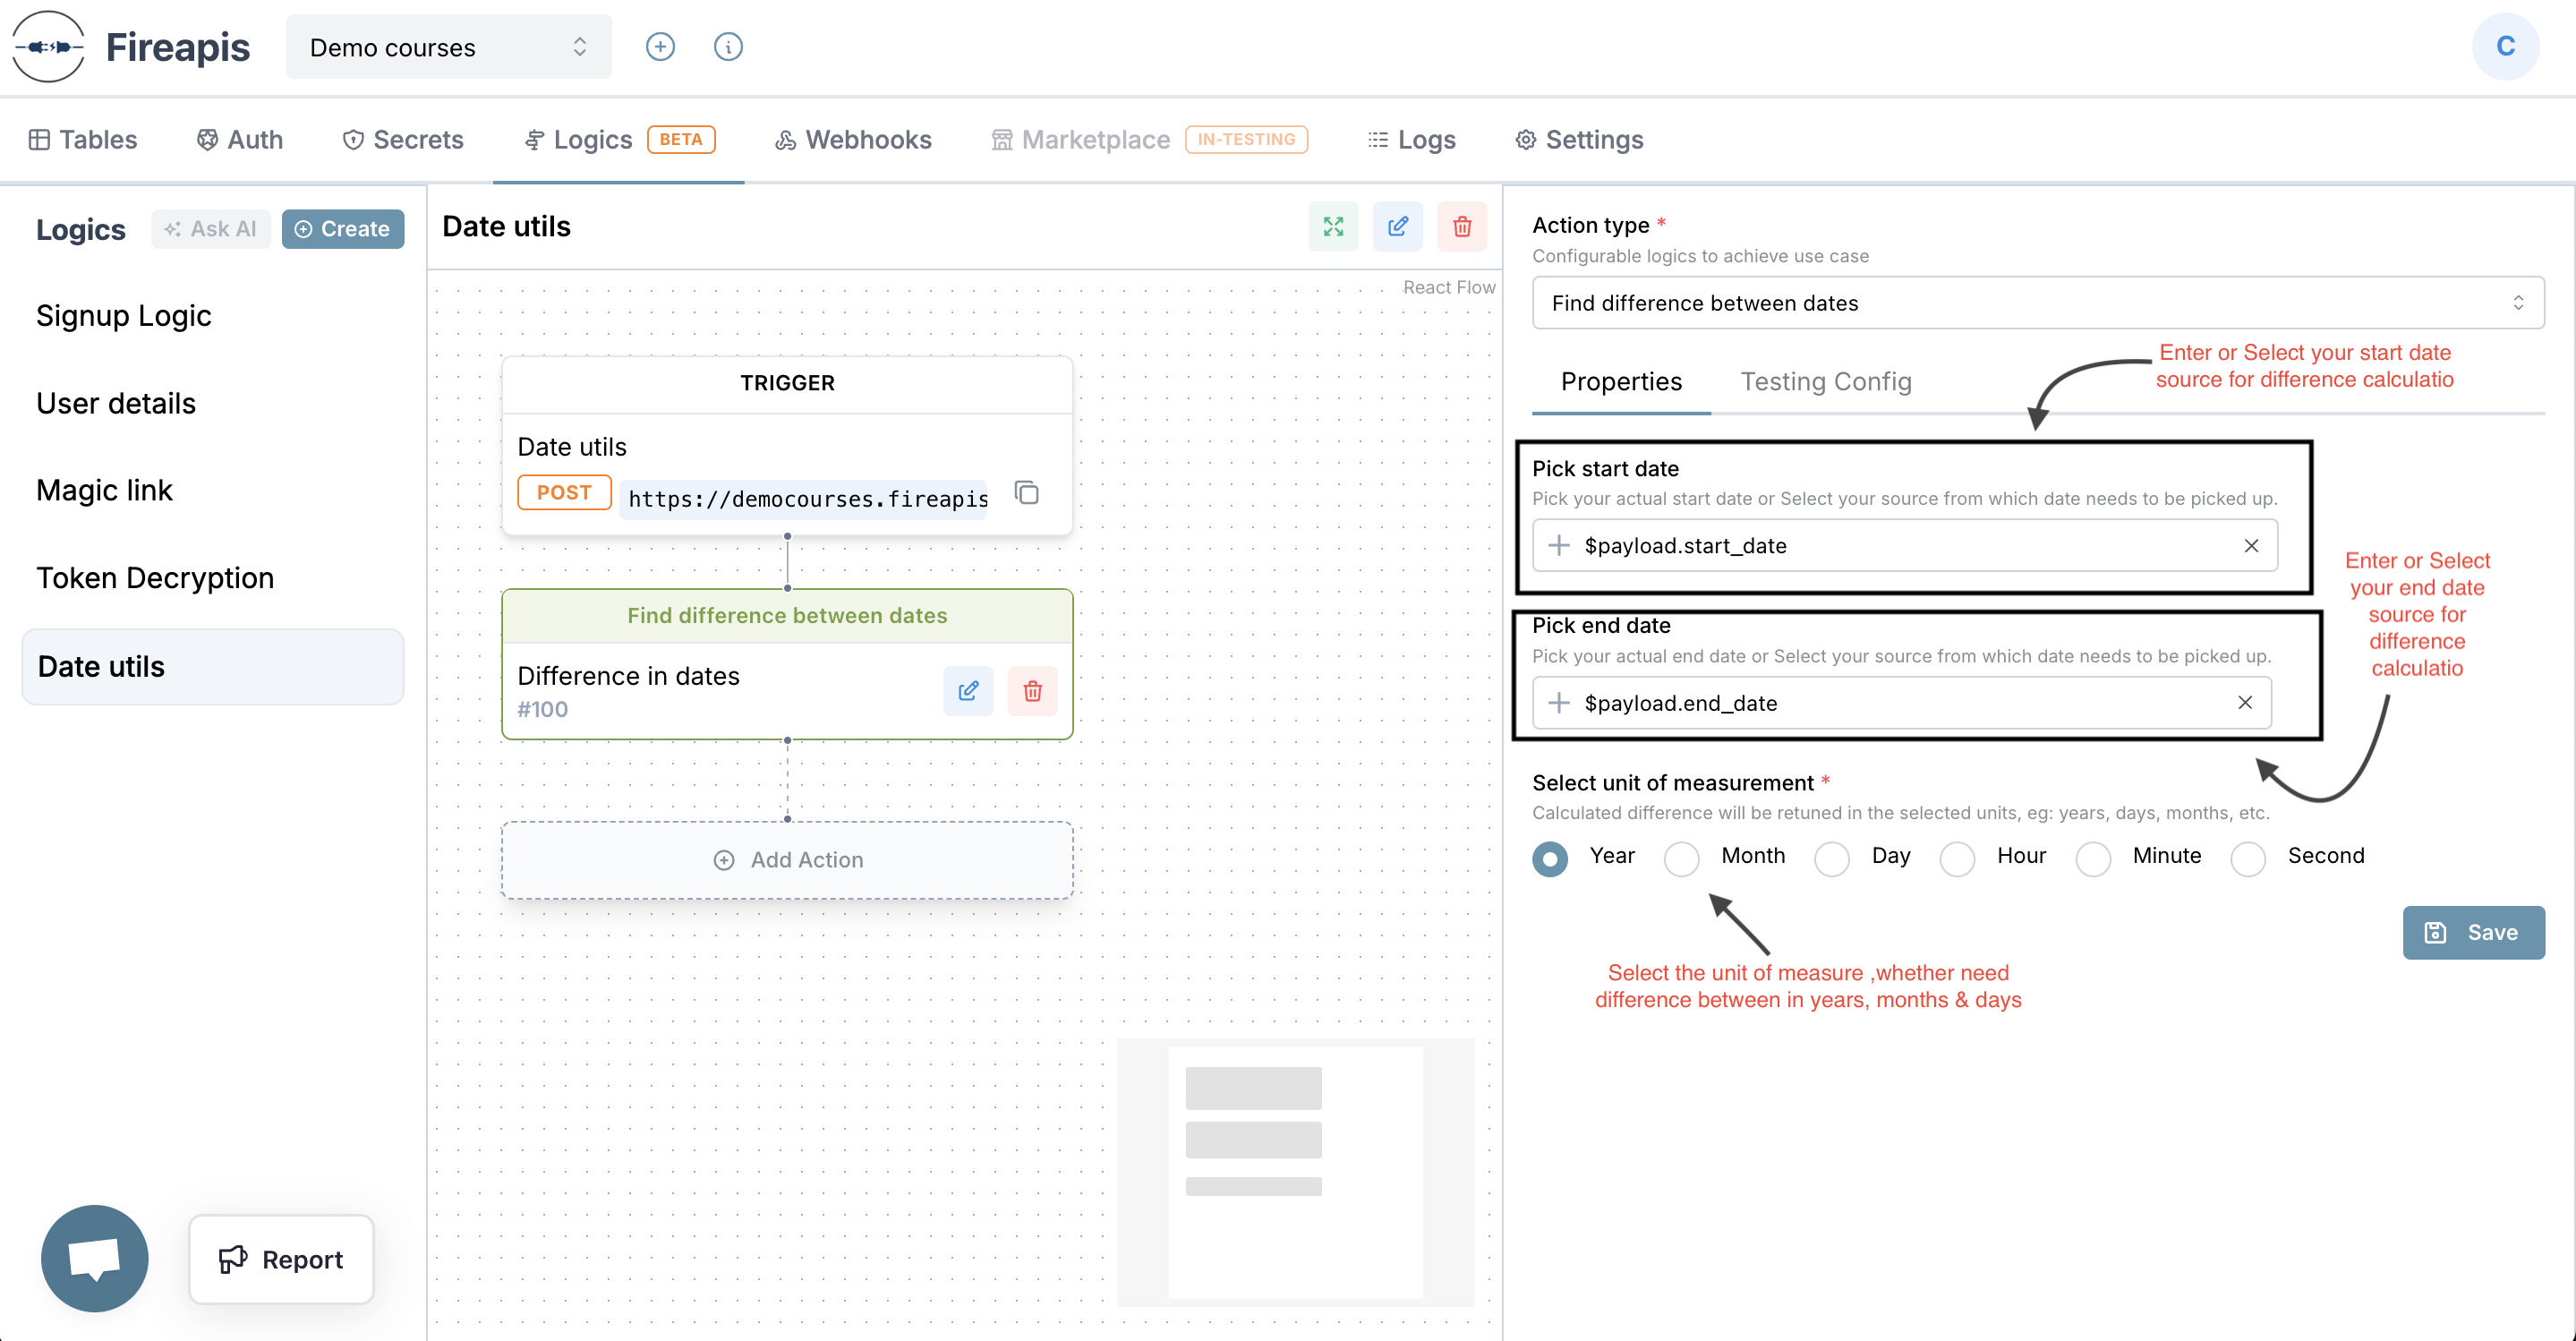Choose the Second unit radio button
This screenshot has height=1341, width=2576.
2247,858
